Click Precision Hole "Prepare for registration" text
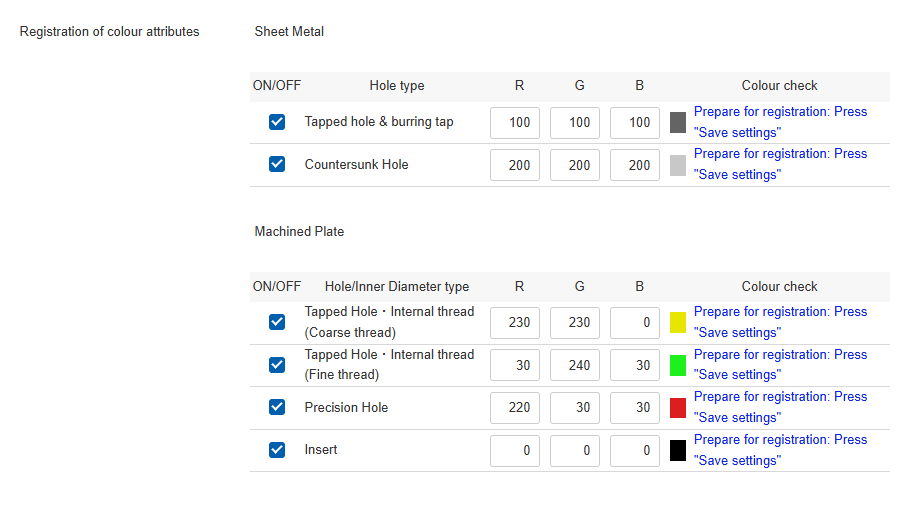913x507 pixels. tap(780, 397)
